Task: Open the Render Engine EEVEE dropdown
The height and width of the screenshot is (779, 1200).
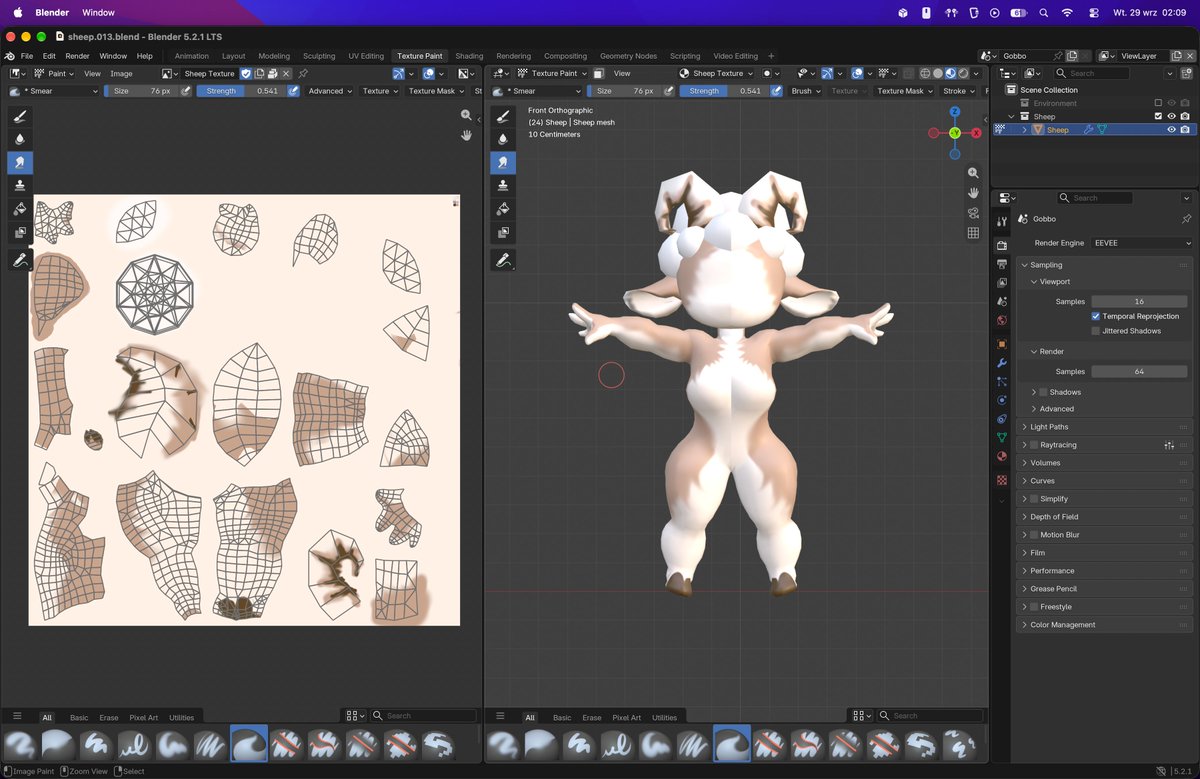Action: [x=1143, y=243]
